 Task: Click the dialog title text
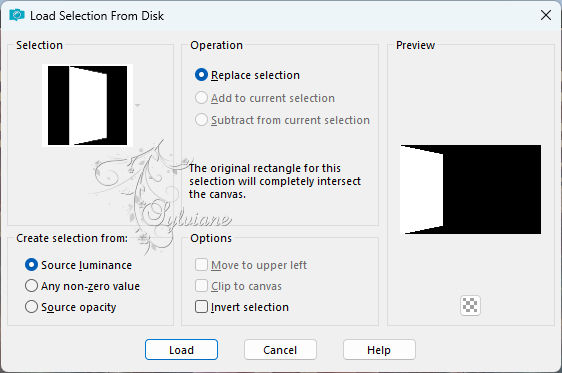tap(97, 16)
